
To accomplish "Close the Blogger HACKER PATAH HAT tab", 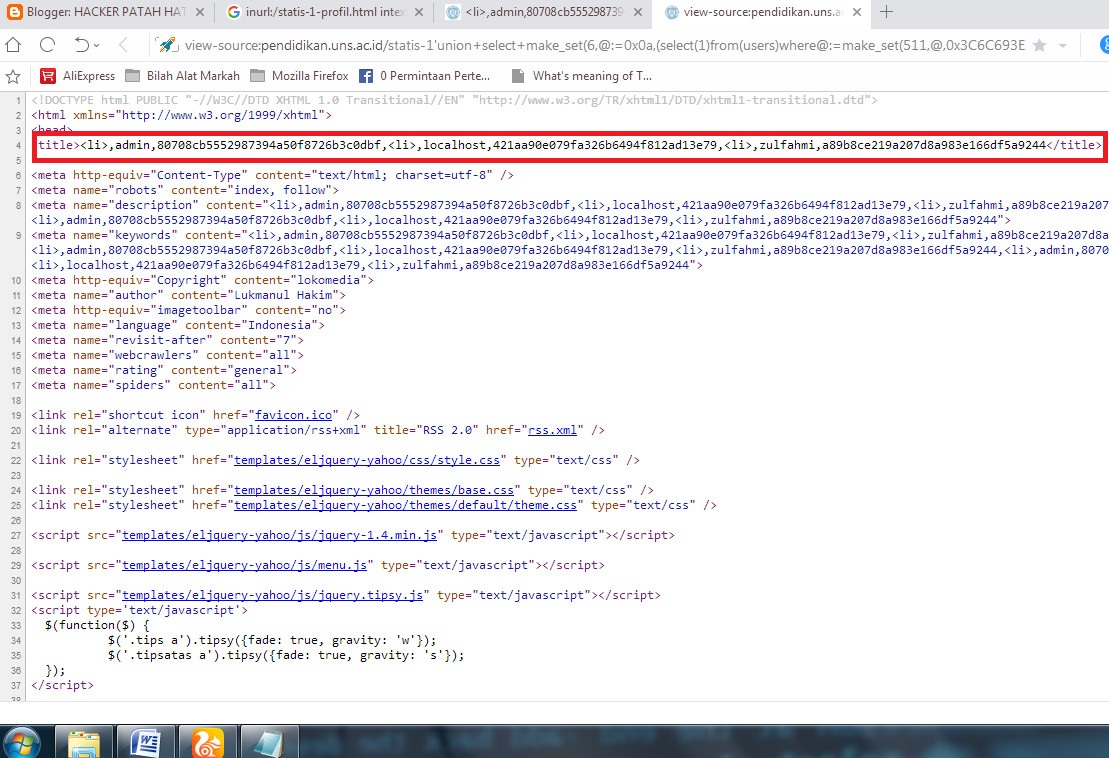I will [200, 12].
